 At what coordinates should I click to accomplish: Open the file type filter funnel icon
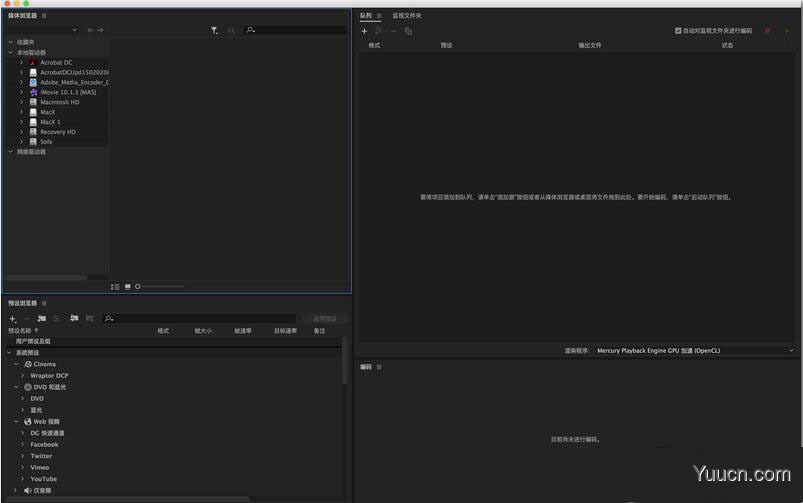tap(214, 31)
